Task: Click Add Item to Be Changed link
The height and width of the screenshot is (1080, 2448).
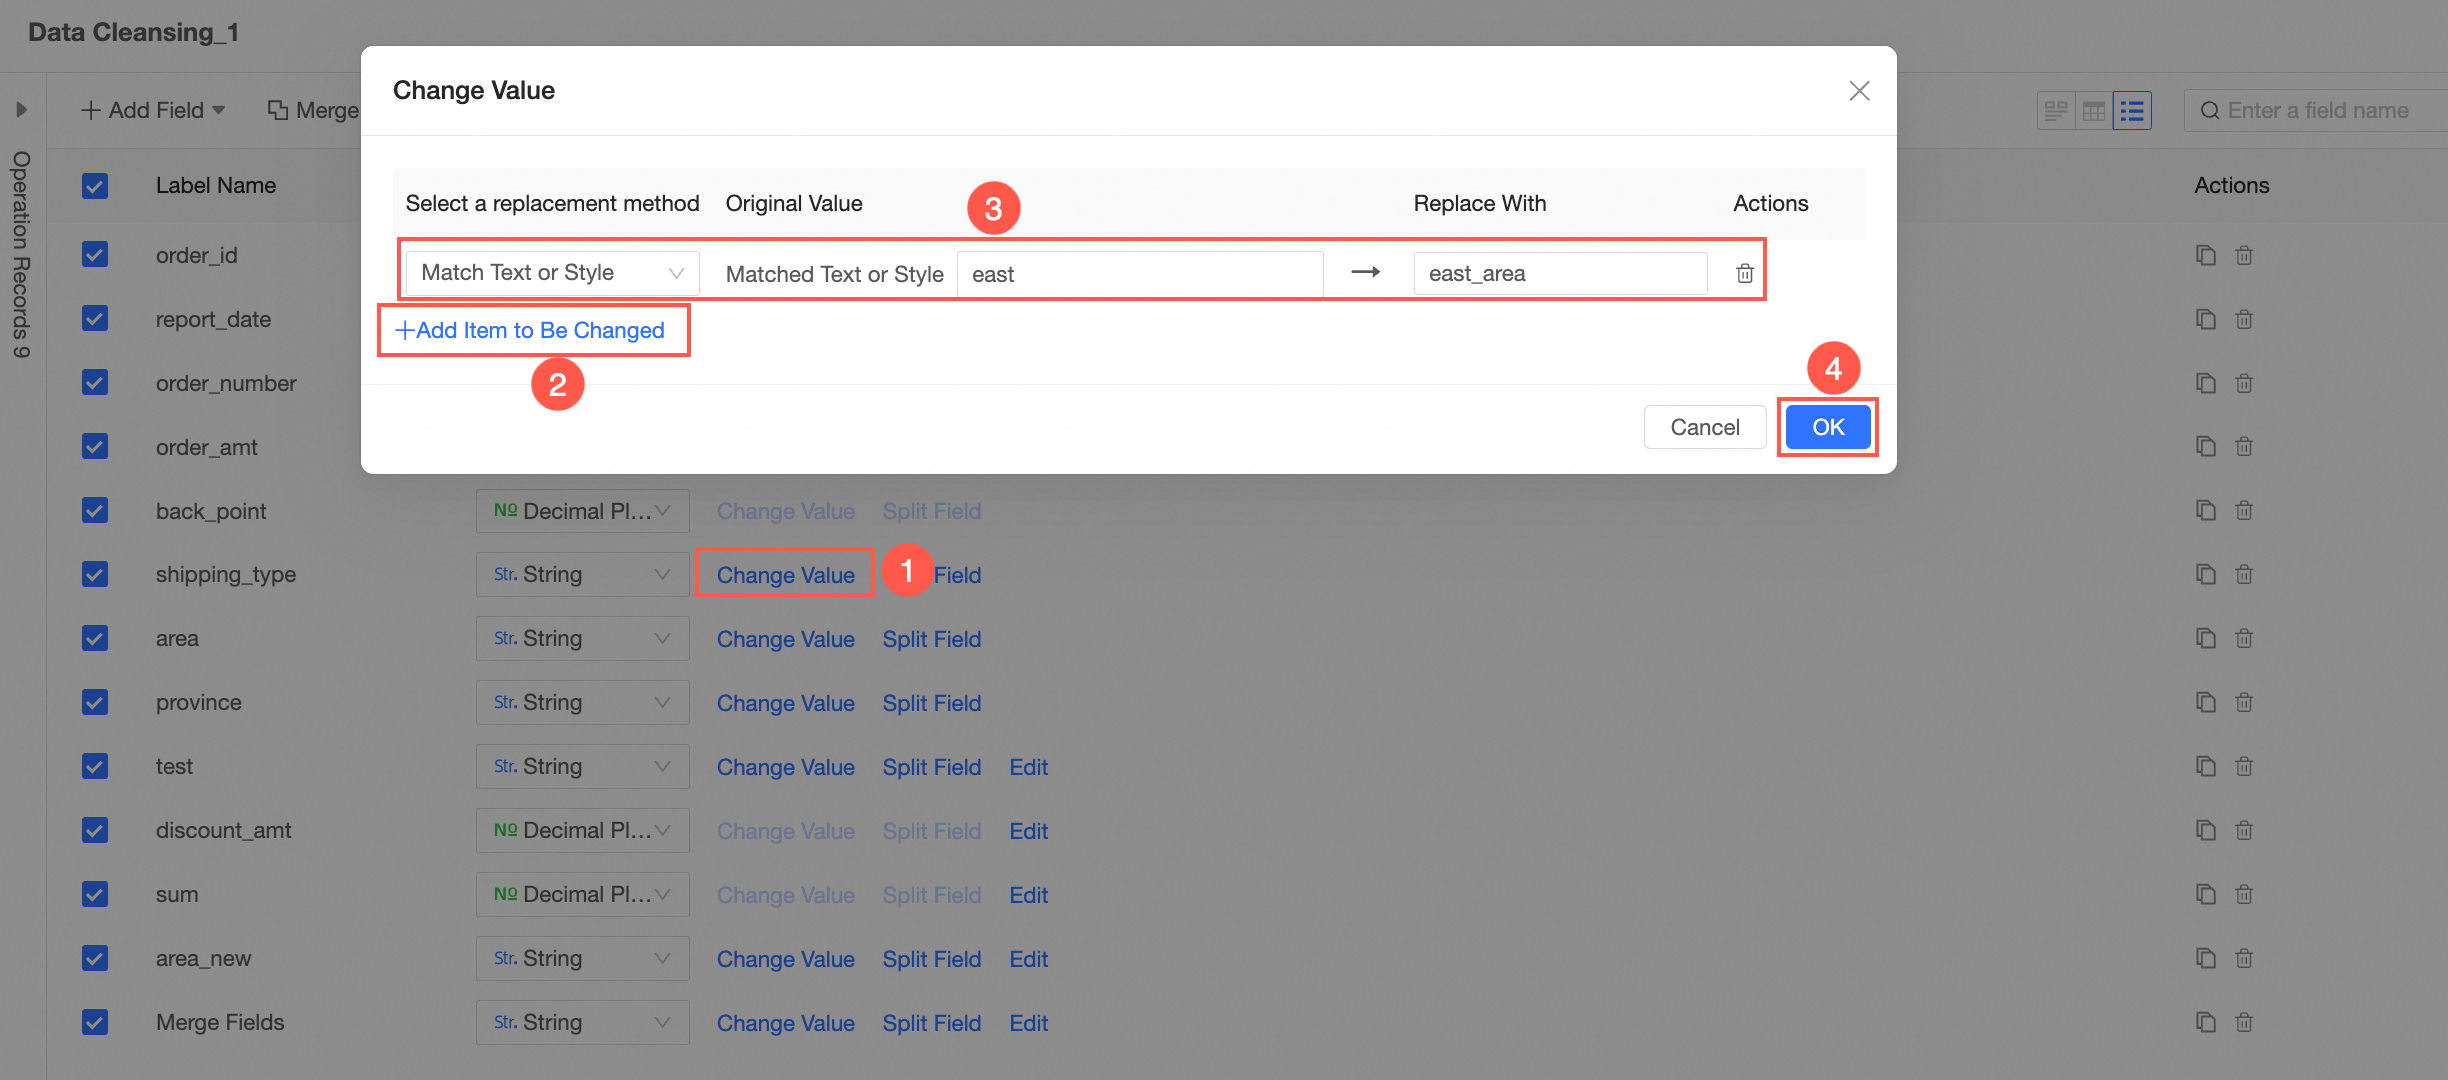Action: pos(531,330)
